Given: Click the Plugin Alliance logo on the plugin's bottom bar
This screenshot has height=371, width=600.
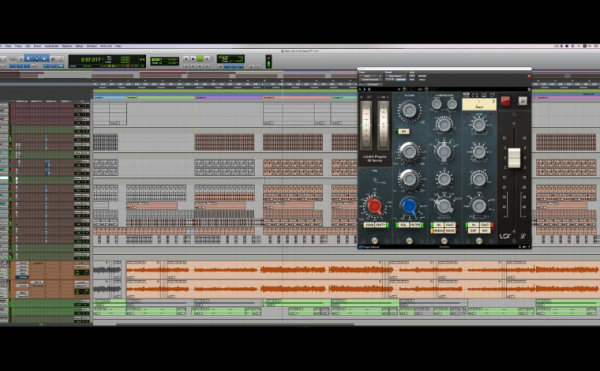Looking at the screenshot, I should [x=369, y=247].
